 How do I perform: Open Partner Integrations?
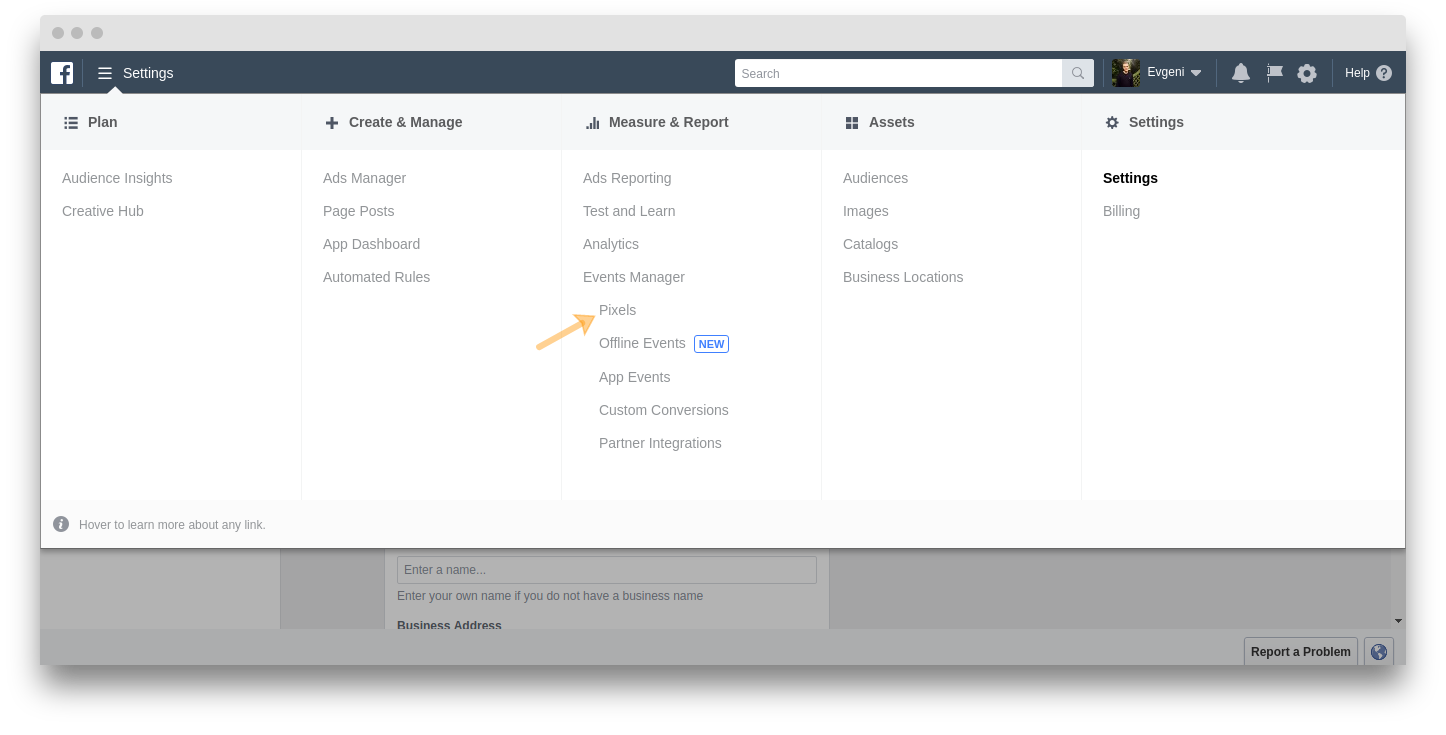coord(660,443)
